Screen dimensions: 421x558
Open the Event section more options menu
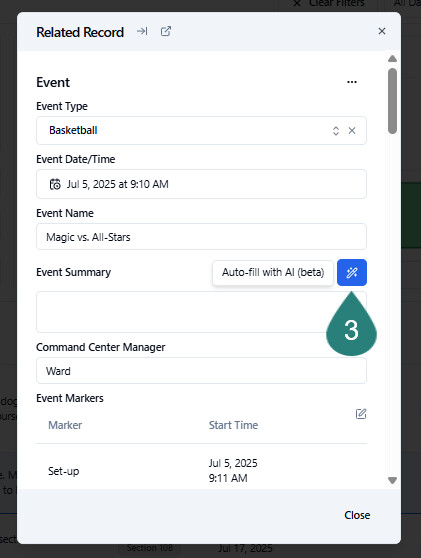352,82
